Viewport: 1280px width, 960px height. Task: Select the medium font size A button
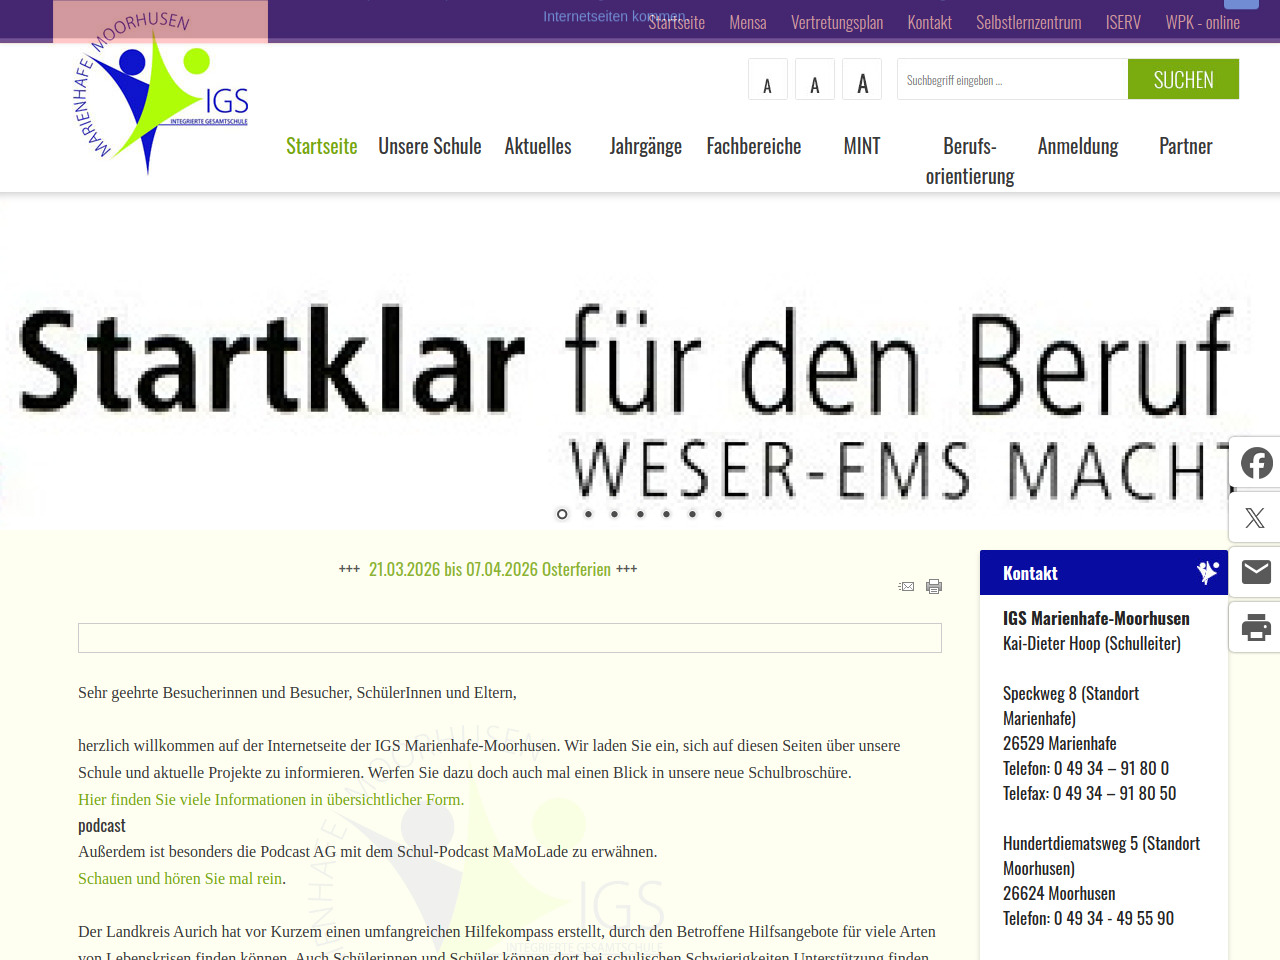pyautogui.click(x=815, y=81)
